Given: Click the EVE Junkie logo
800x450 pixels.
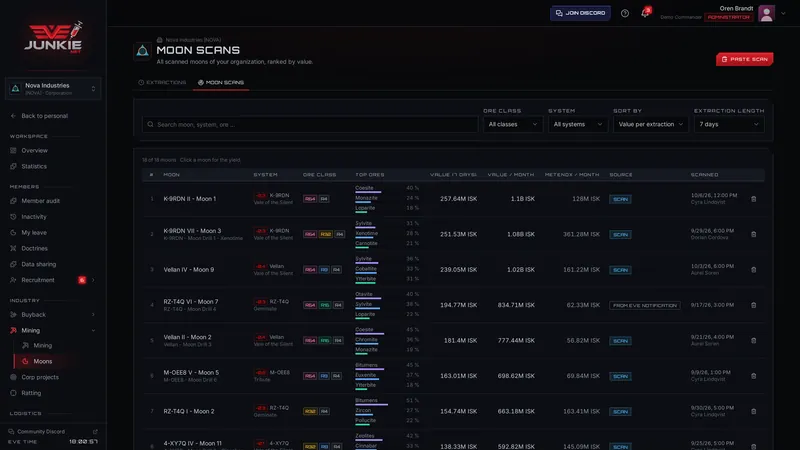Looking at the screenshot, I should pos(54,37).
